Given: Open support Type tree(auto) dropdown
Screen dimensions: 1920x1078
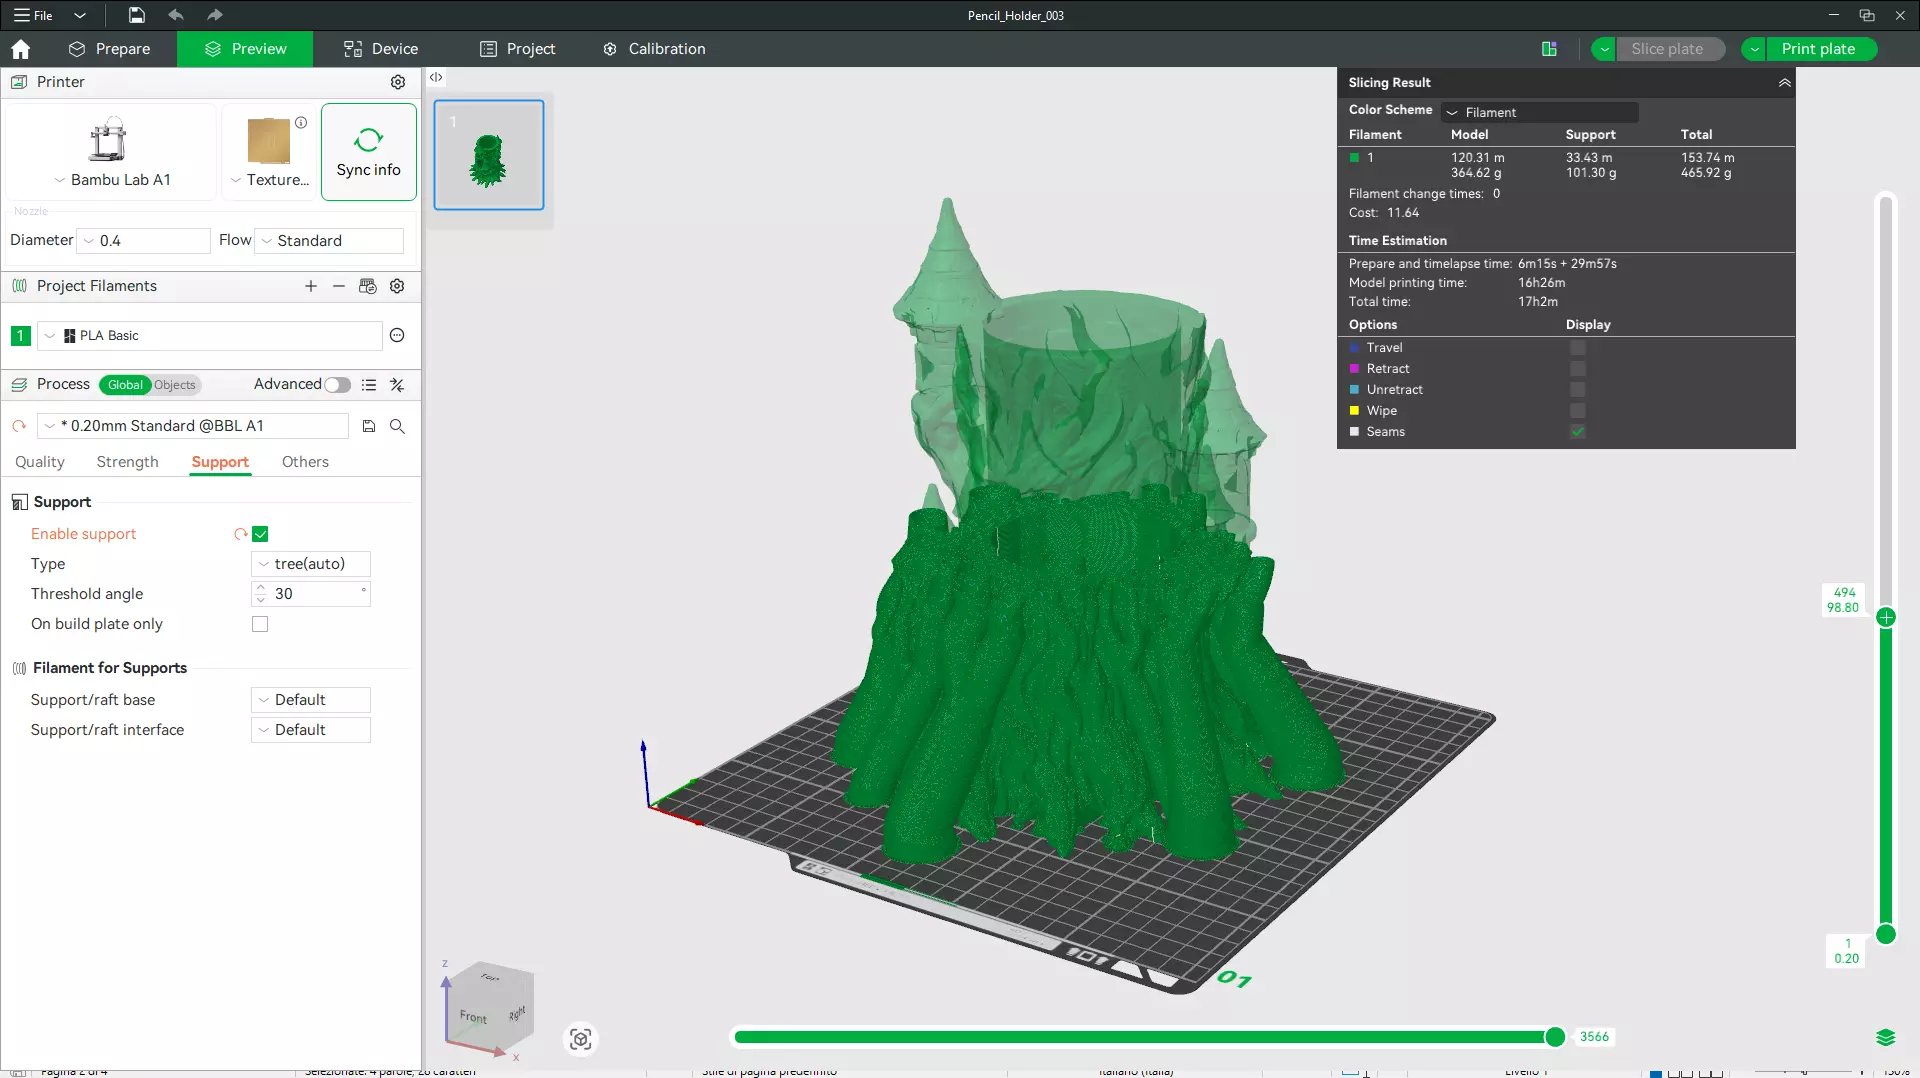Looking at the screenshot, I should click(x=311, y=564).
